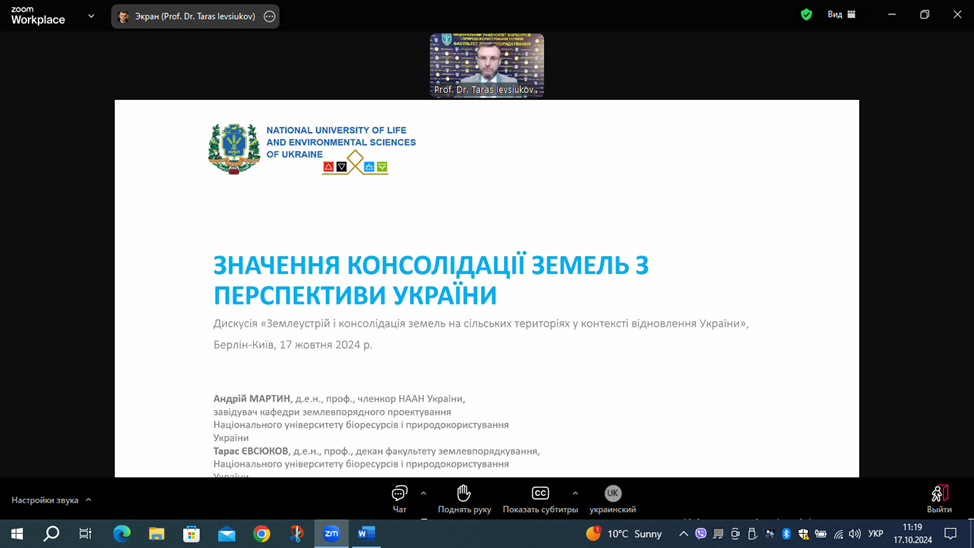Show subtitles with CC button
This screenshot has height=548, width=974.
pyautogui.click(x=540, y=500)
